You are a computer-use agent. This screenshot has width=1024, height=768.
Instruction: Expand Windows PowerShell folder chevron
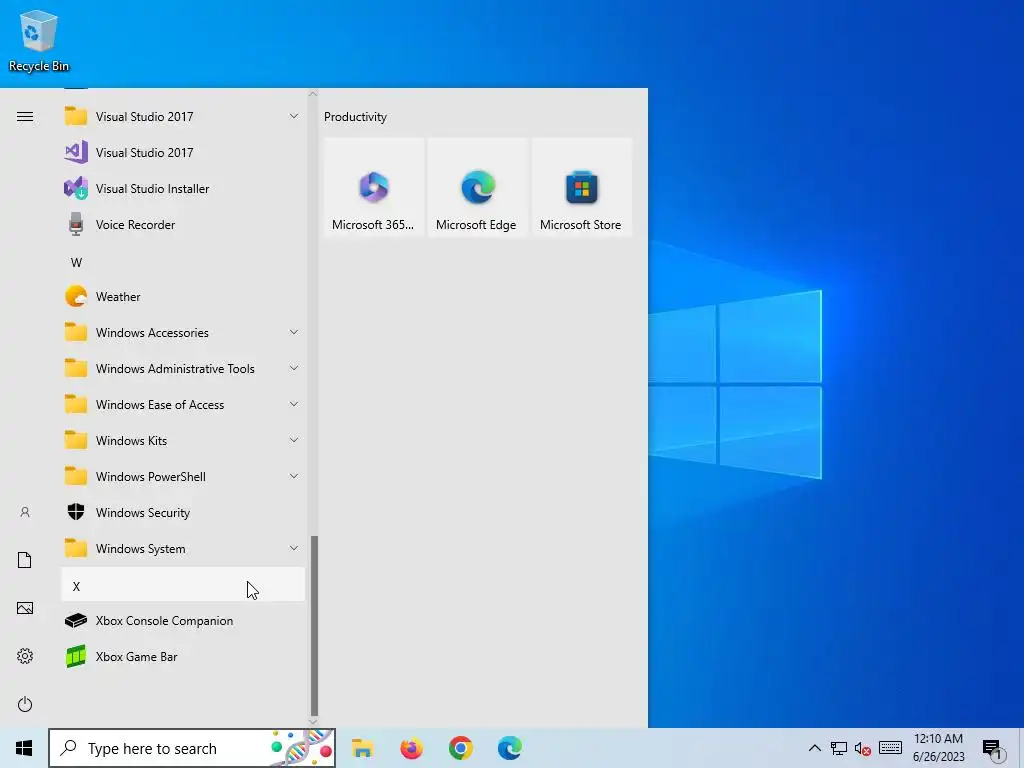[294, 476]
